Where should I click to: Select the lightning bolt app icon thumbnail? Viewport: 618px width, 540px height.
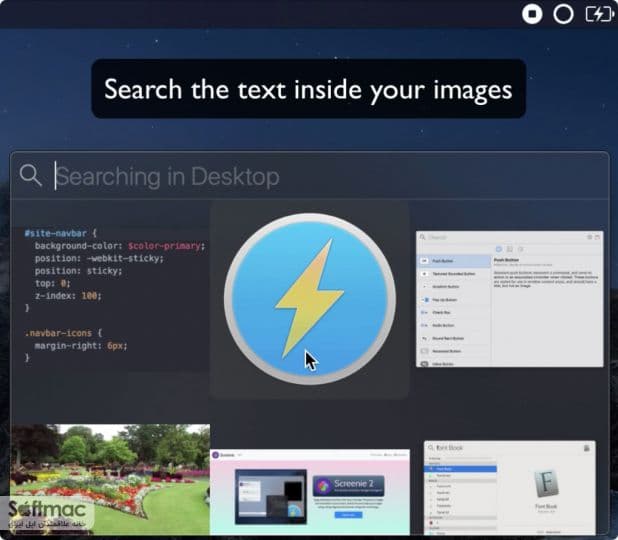point(310,300)
